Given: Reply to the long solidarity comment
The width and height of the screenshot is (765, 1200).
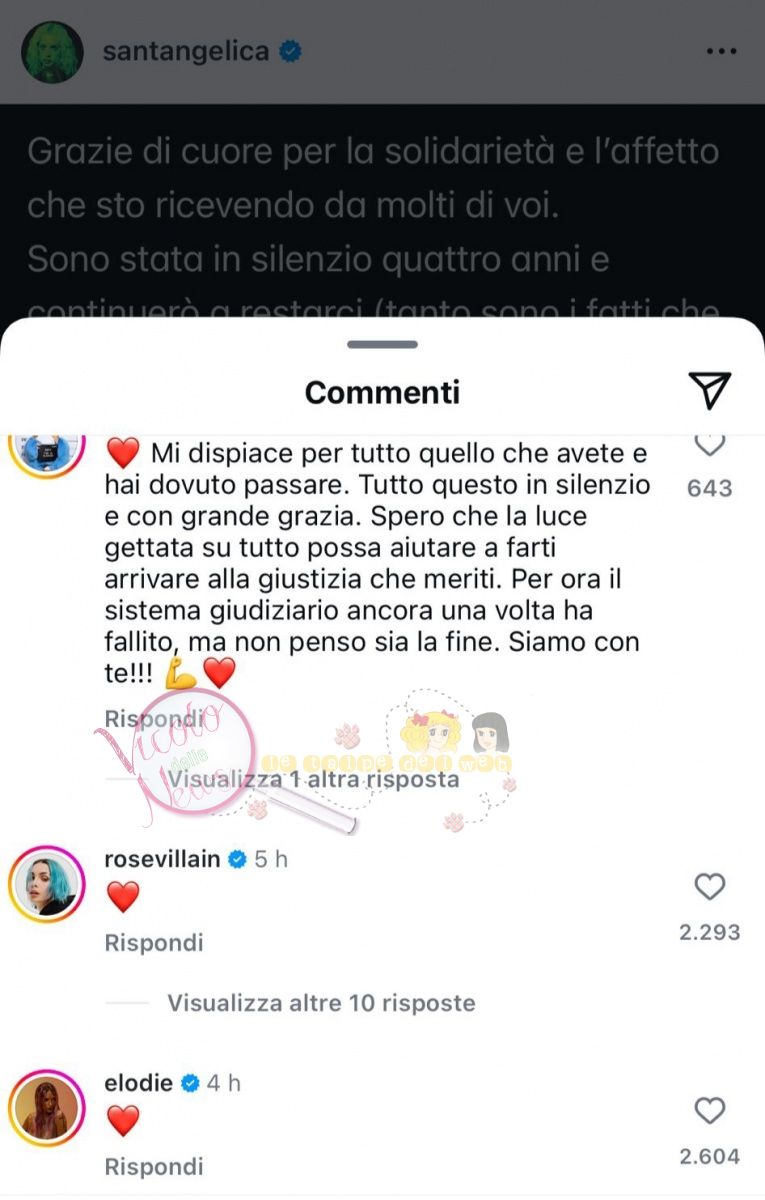Looking at the screenshot, I should 154,718.
